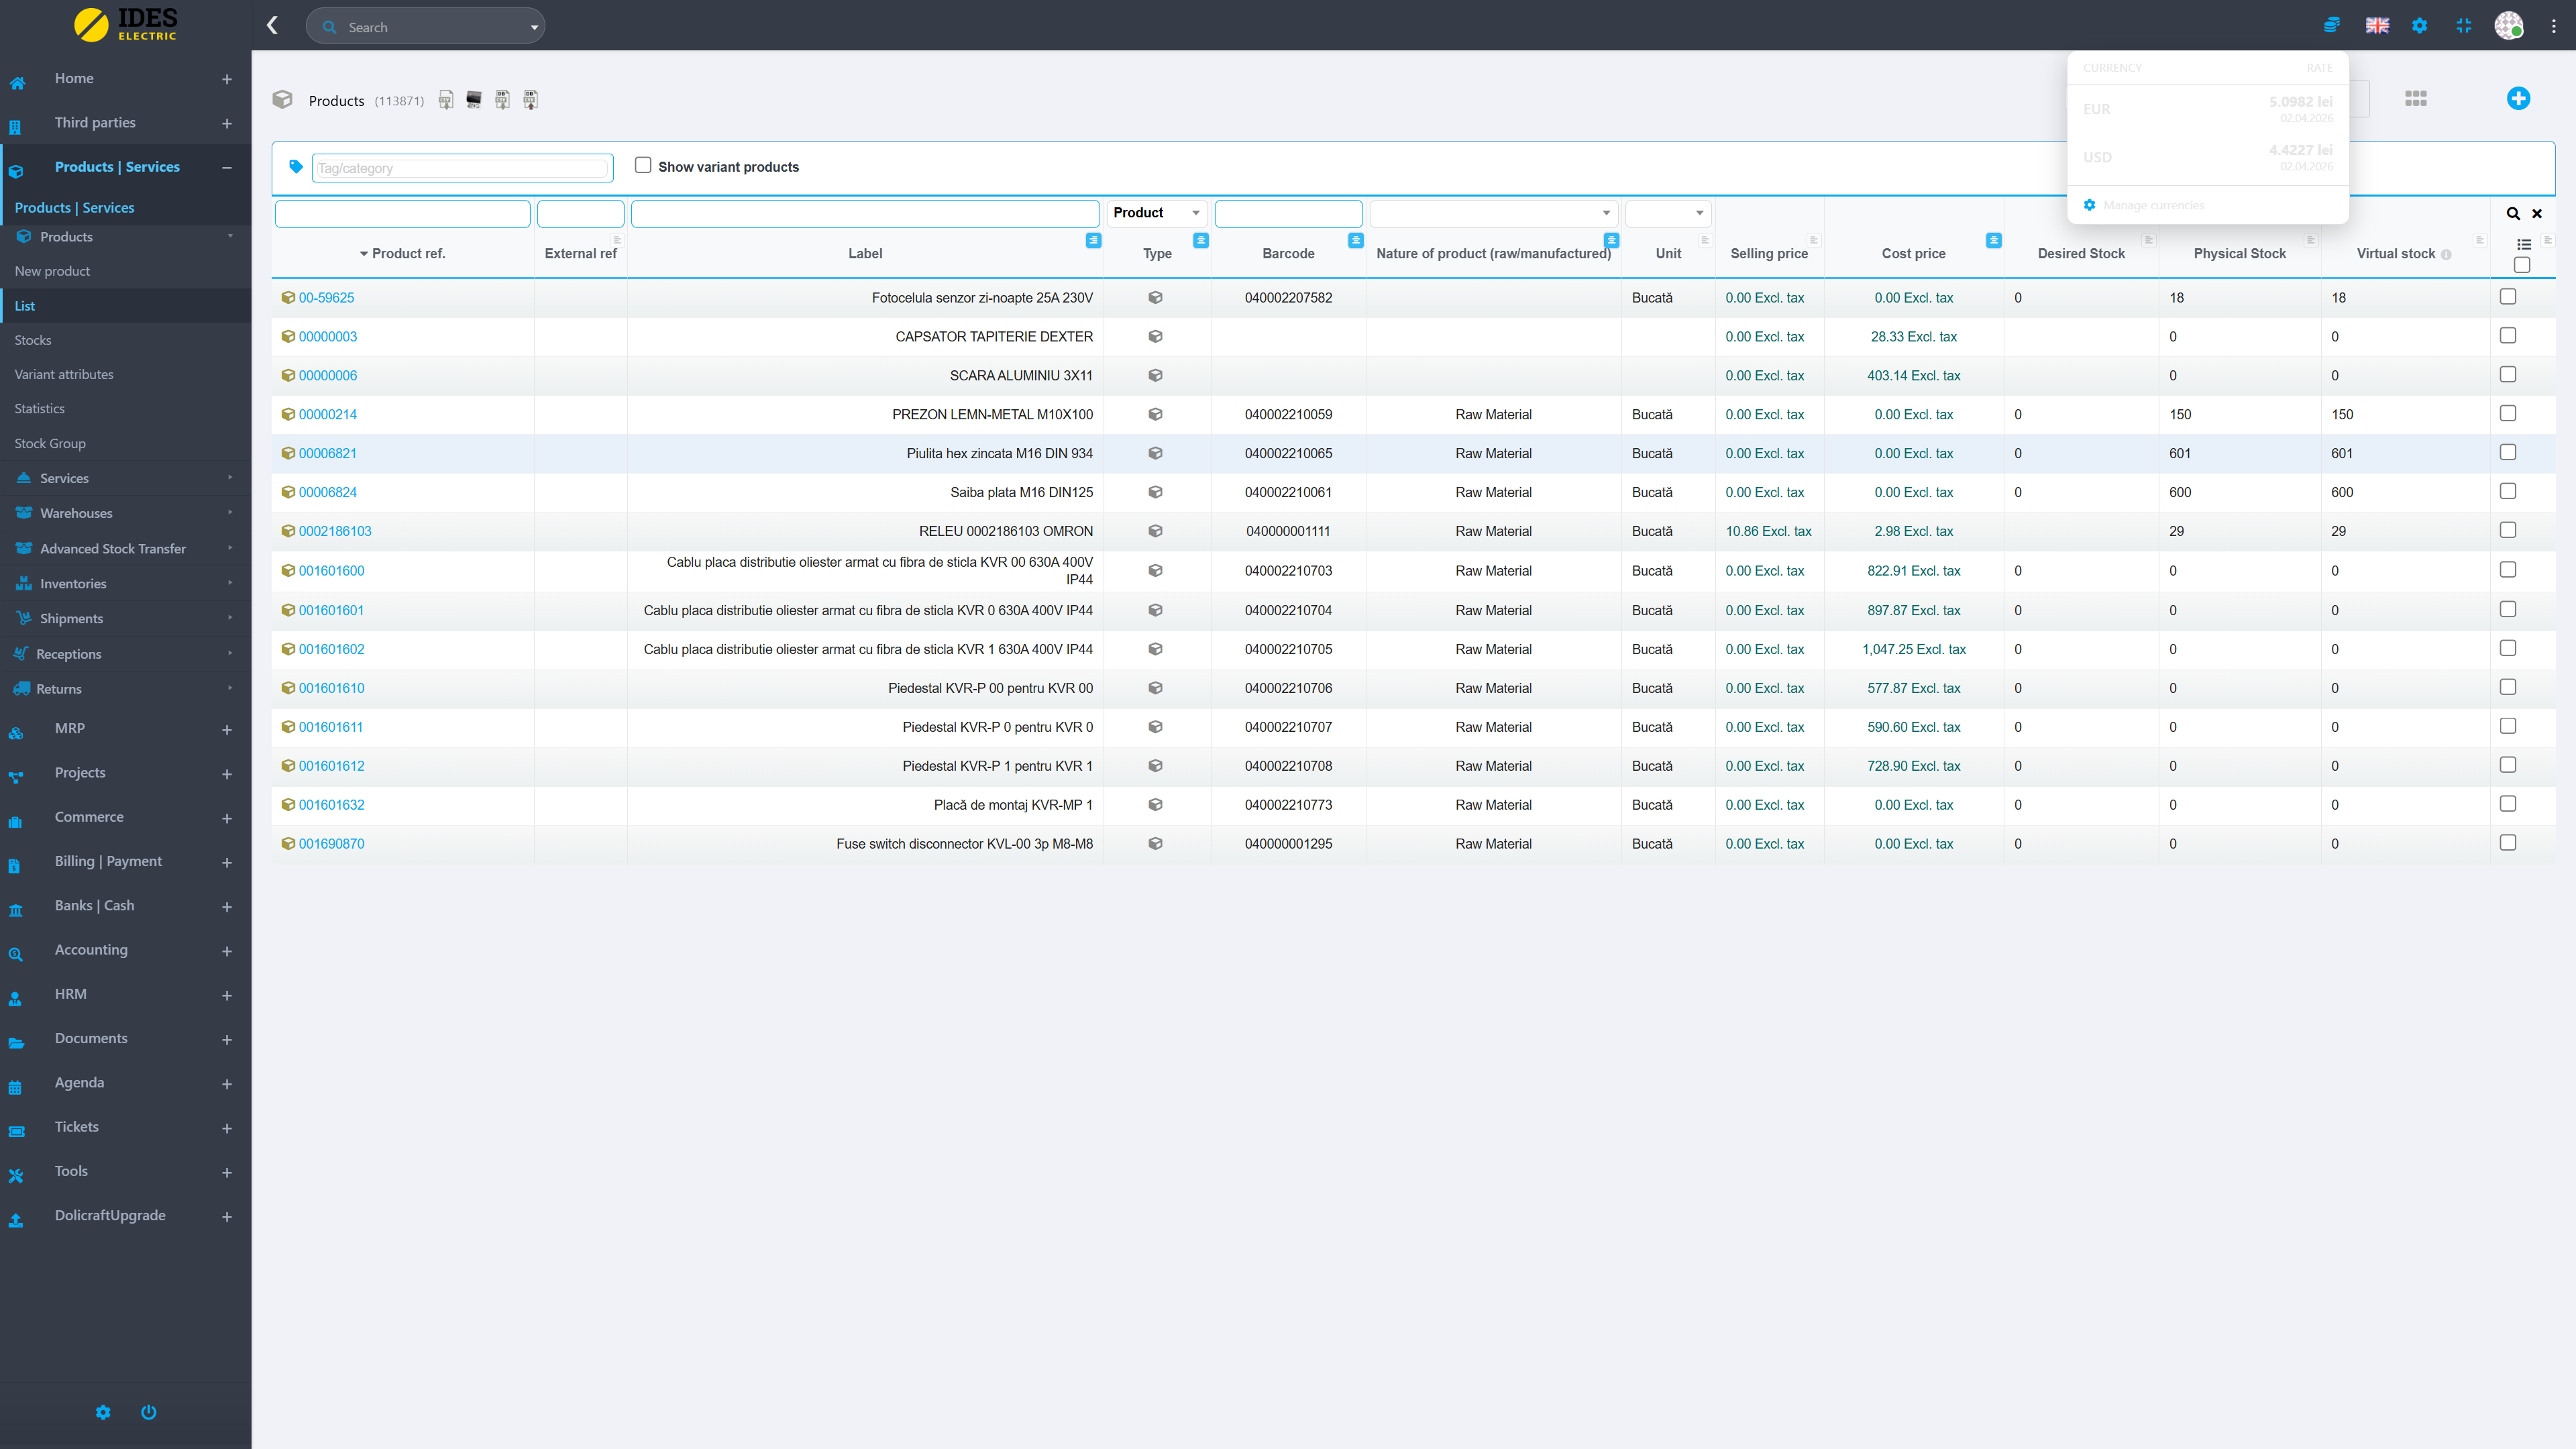Enable Show variant products checkbox
This screenshot has width=2576, height=1449.
pos(643,165)
